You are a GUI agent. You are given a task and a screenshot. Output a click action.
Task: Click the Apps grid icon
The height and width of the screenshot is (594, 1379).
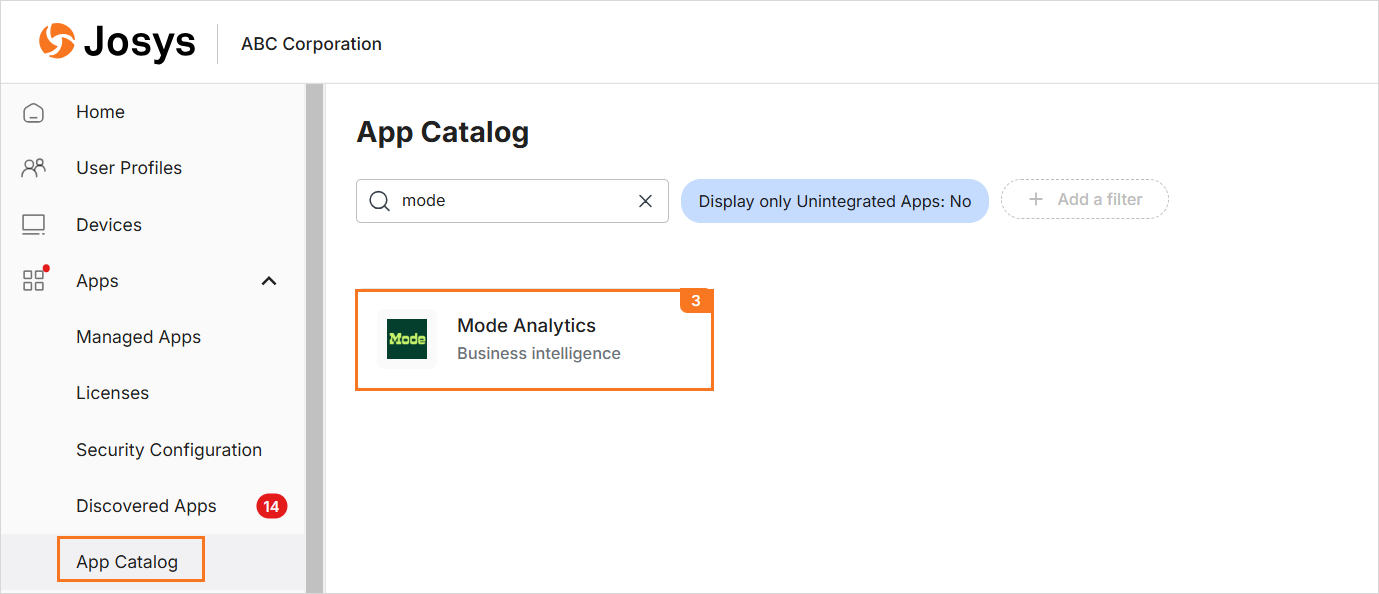[x=34, y=280]
